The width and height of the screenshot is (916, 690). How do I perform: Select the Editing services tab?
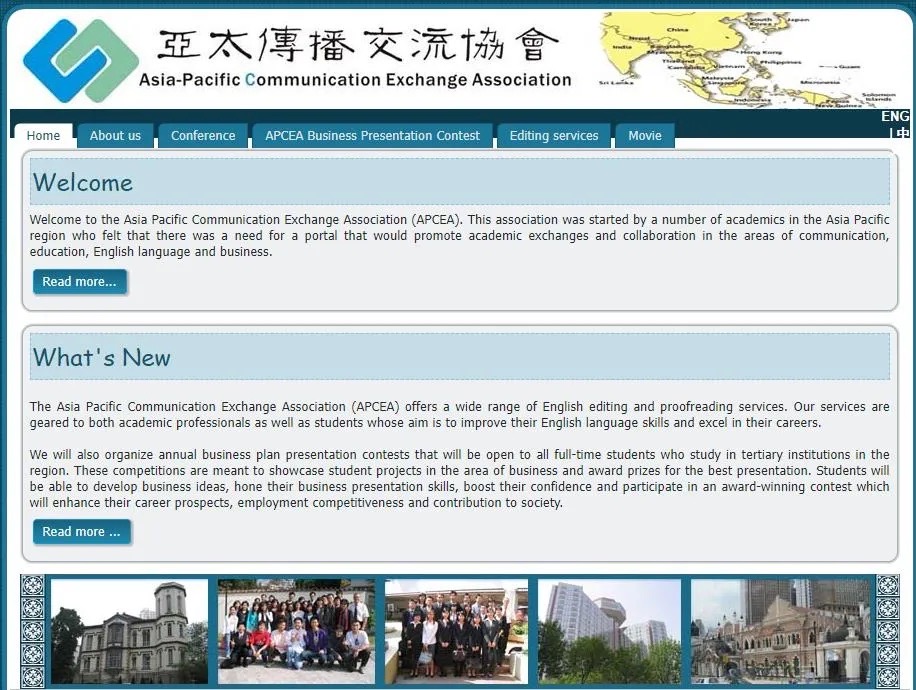[554, 136]
